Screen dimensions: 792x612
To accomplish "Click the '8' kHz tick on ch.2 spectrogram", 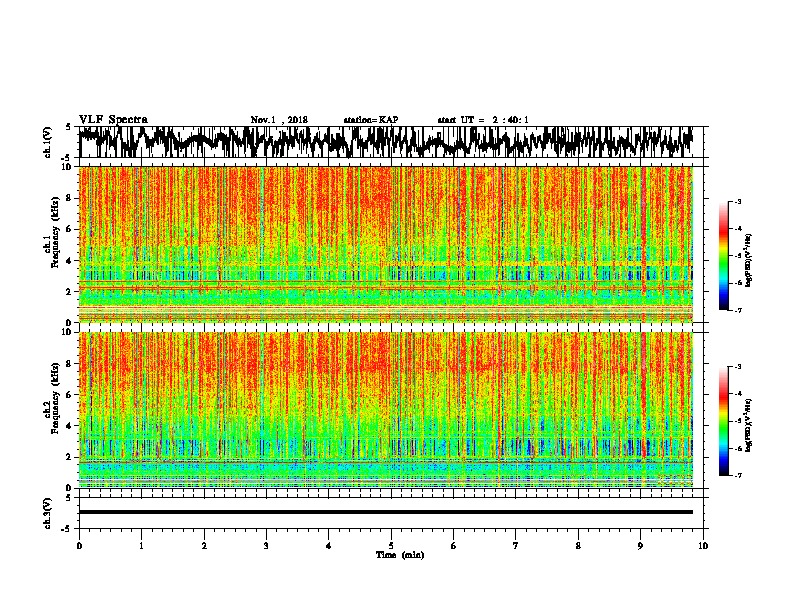I will pyautogui.click(x=71, y=364).
